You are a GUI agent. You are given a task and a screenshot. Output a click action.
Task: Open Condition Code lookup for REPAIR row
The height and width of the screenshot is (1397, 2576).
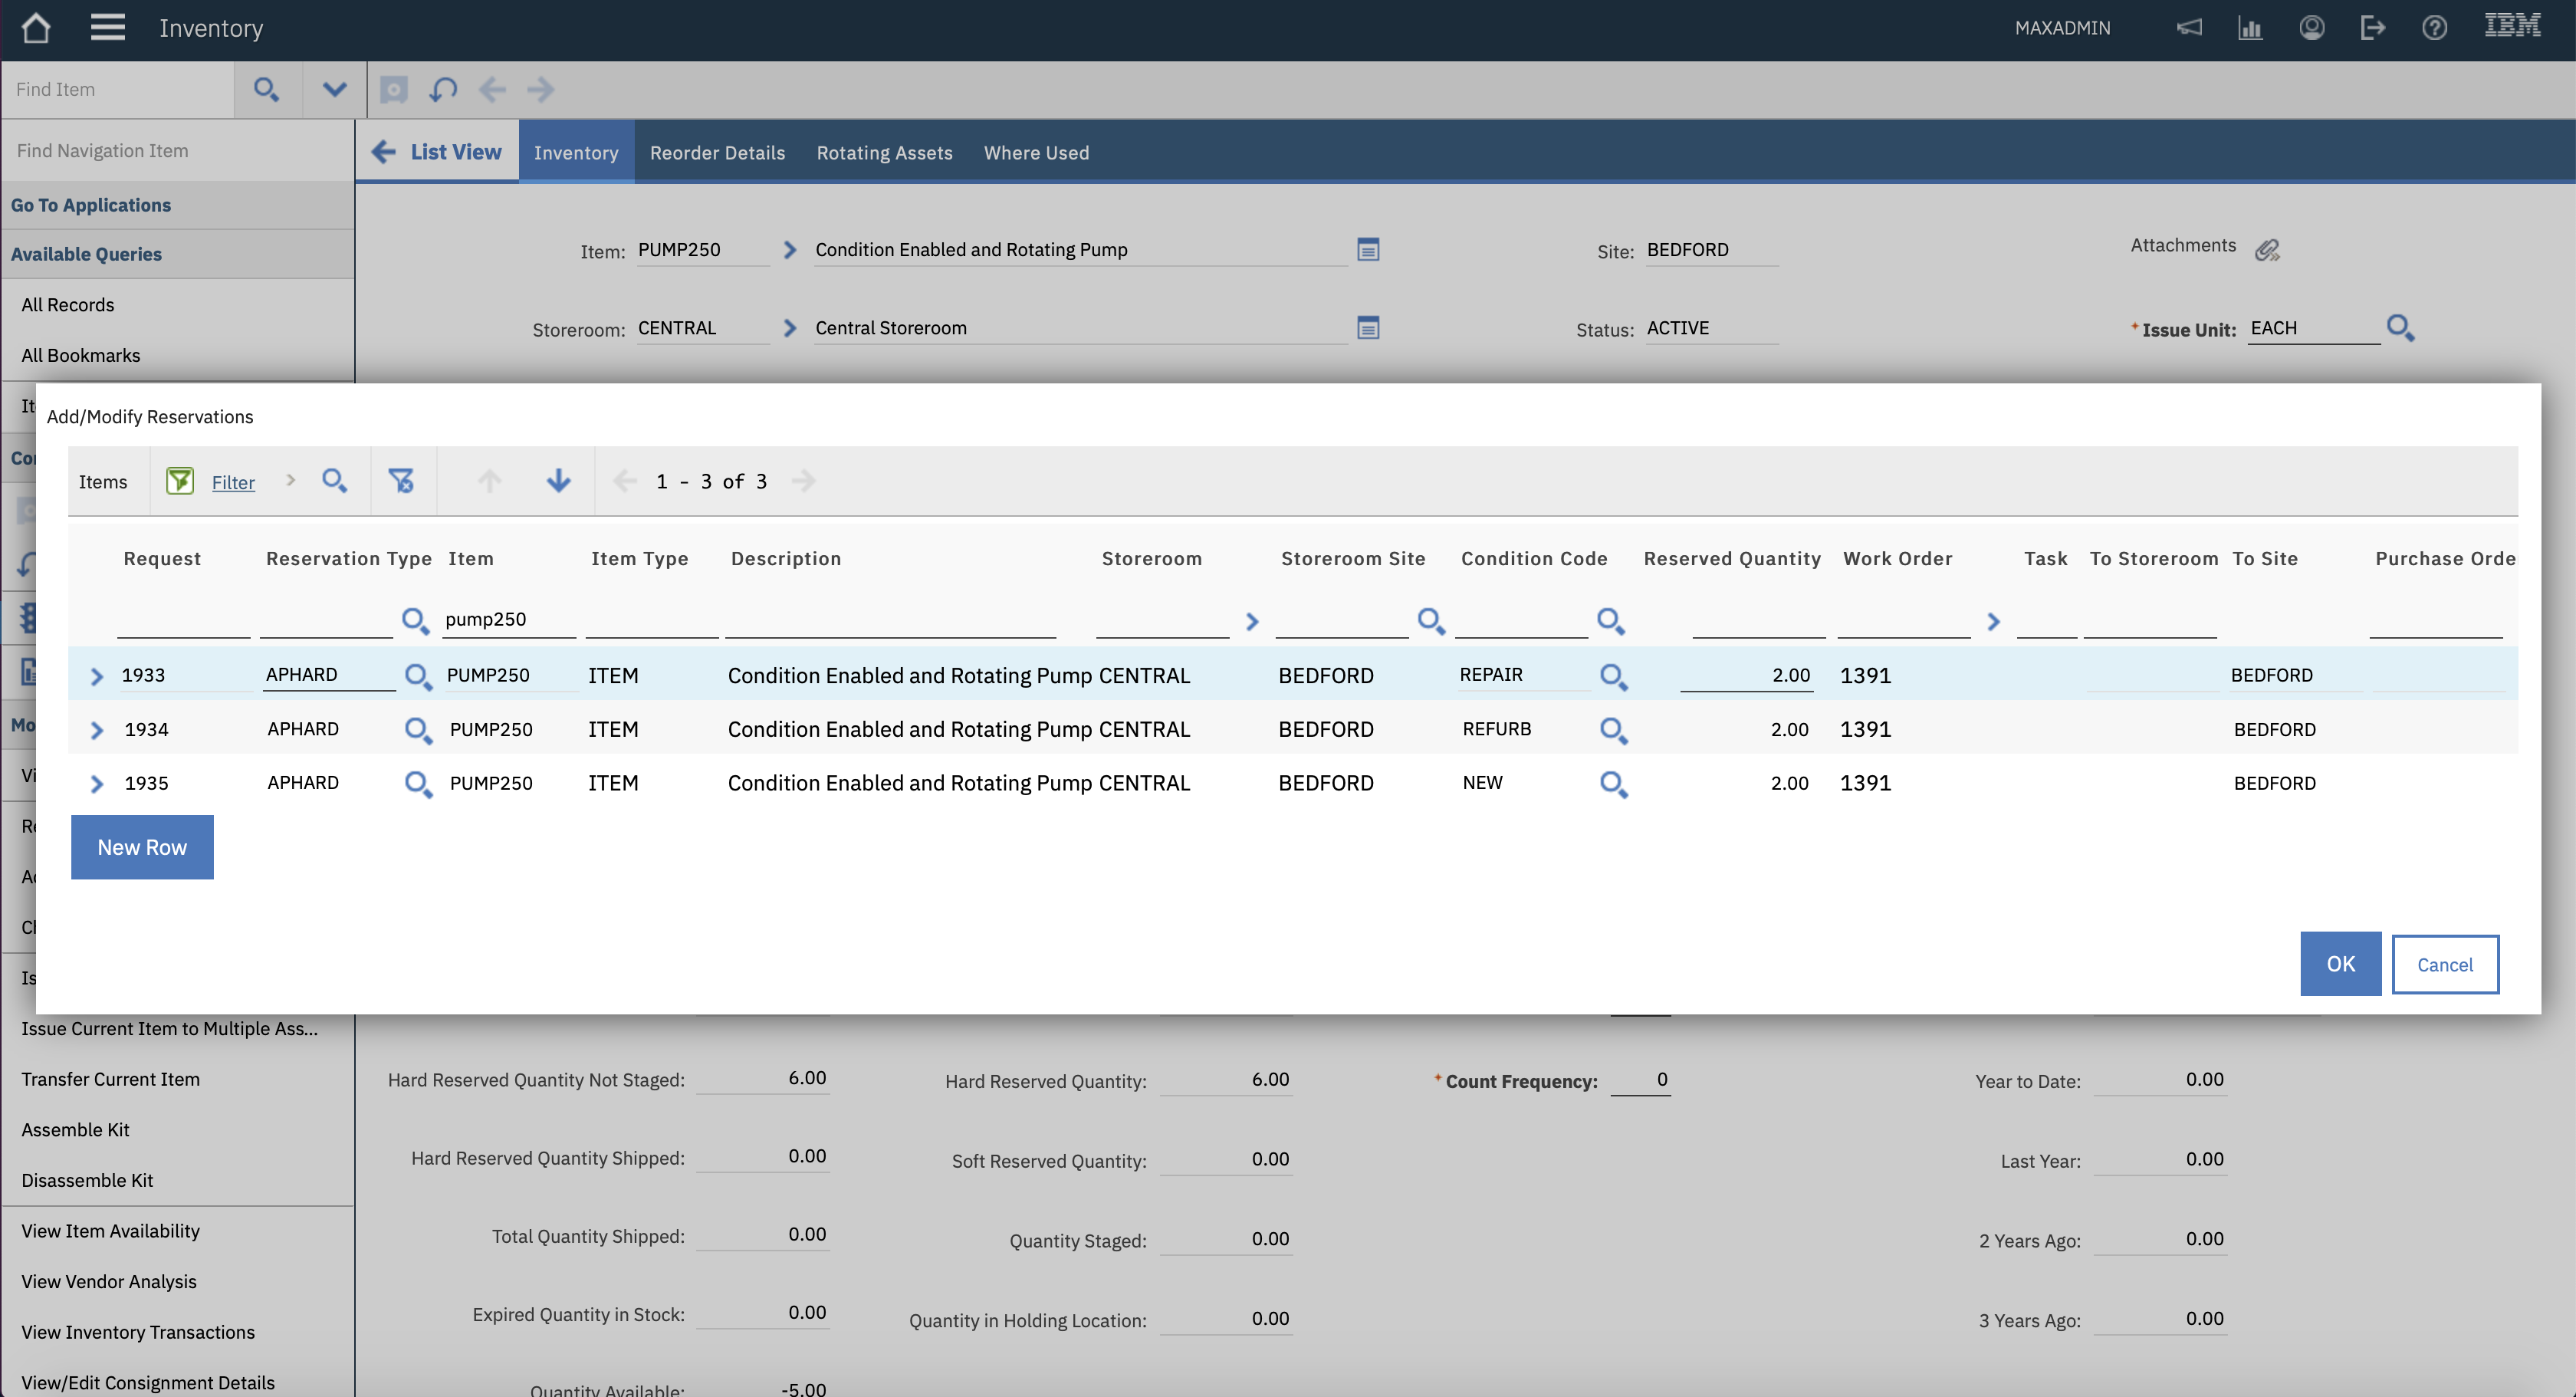point(1613,676)
